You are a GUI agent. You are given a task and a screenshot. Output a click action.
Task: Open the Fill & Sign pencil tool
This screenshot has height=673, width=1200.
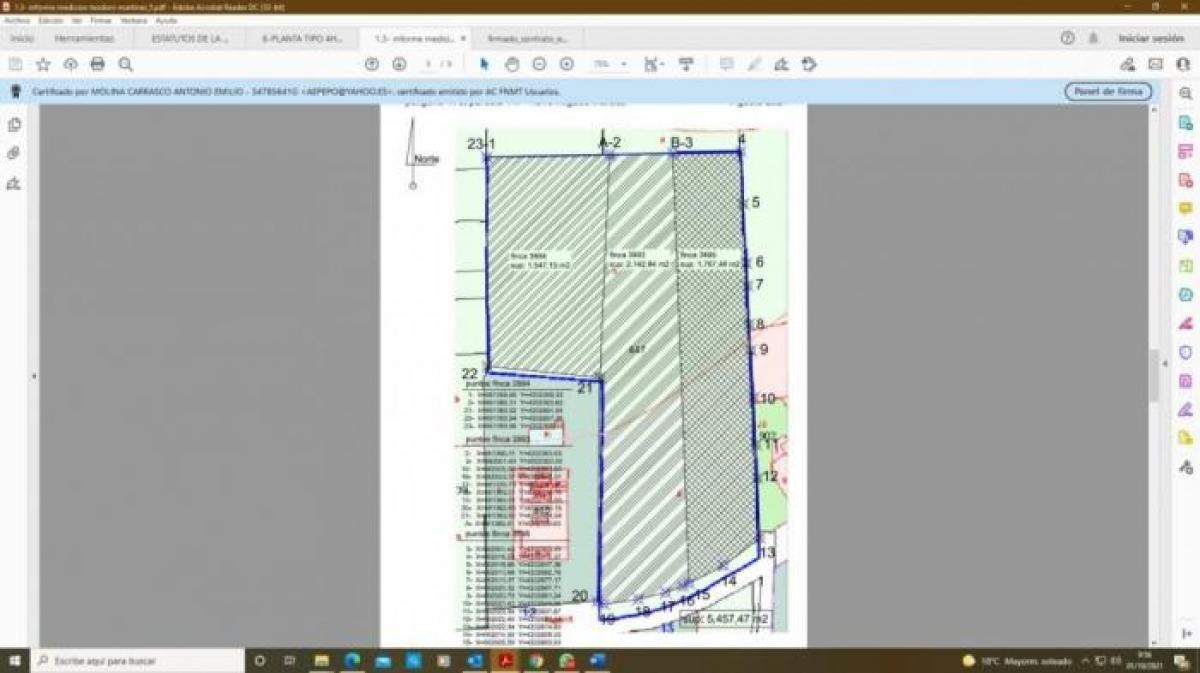coord(753,63)
